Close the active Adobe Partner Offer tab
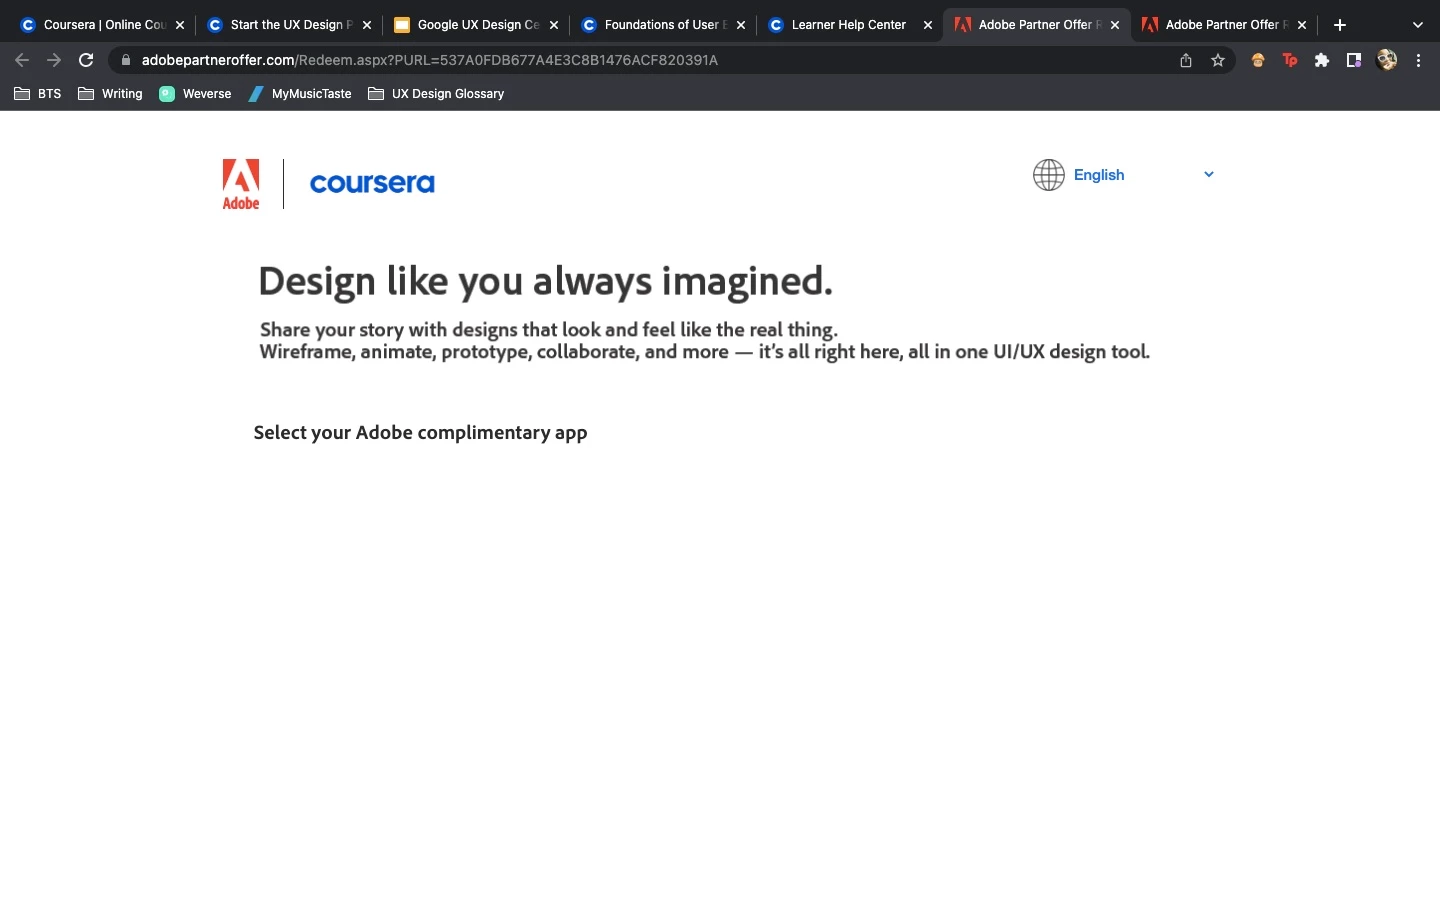The image size is (1440, 900). pyautogui.click(x=1115, y=25)
